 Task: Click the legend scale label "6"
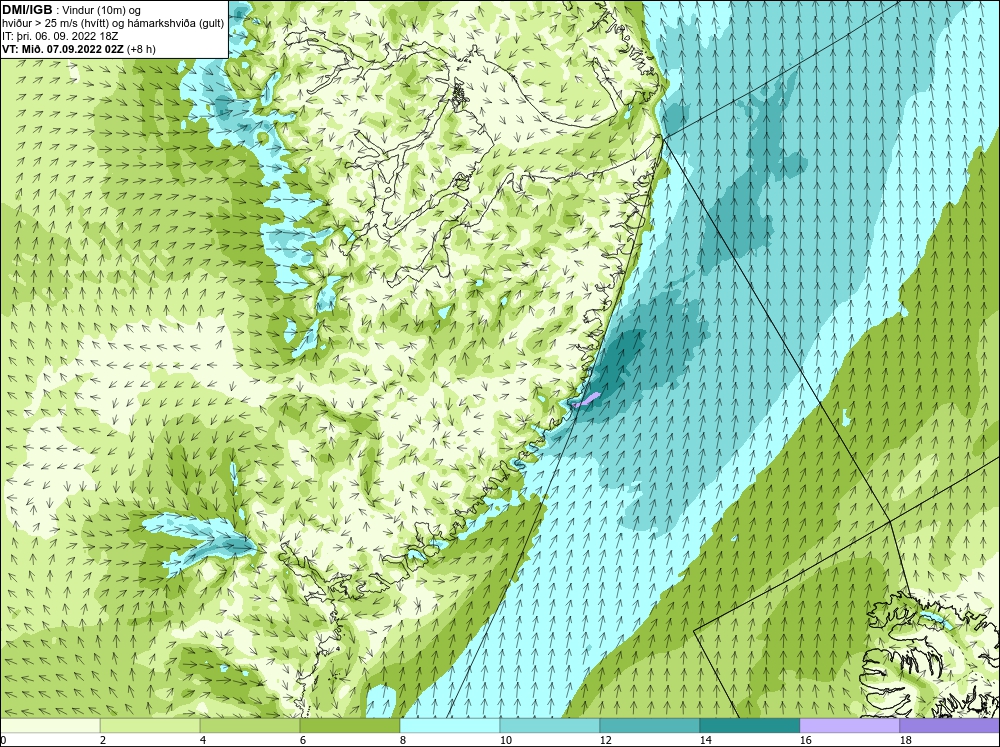tap(303, 740)
